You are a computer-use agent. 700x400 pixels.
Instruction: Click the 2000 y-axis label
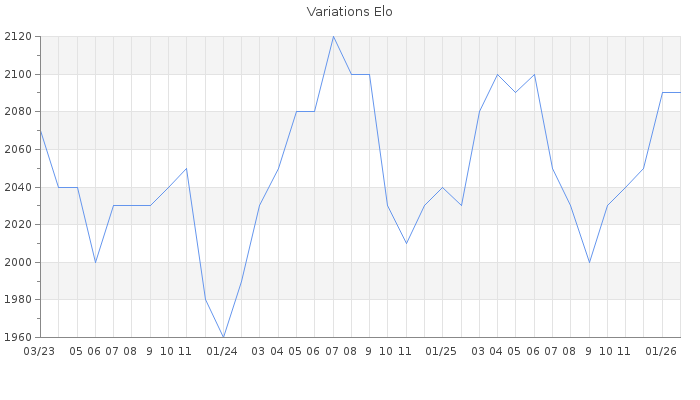(17, 262)
